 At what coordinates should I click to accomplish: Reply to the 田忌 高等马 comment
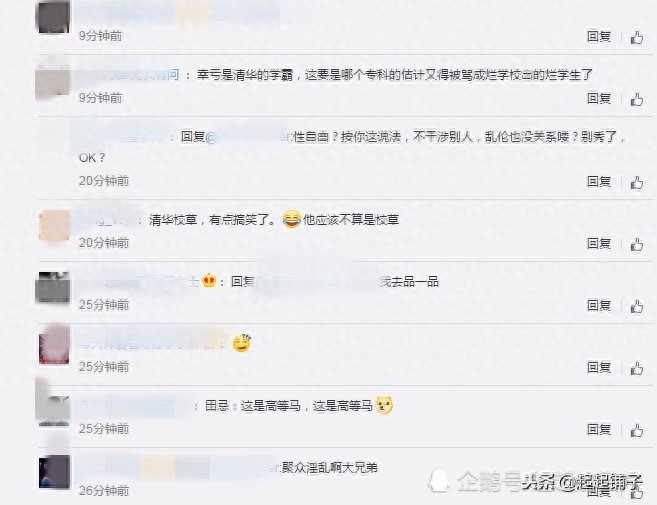point(599,430)
